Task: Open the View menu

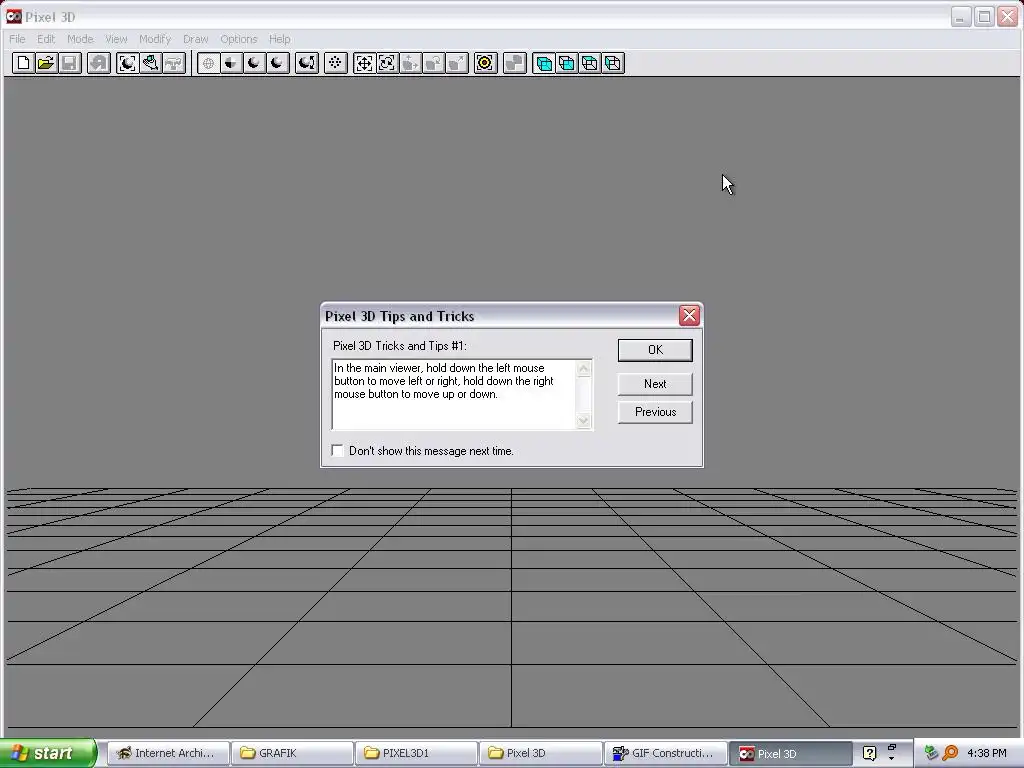Action: (116, 39)
